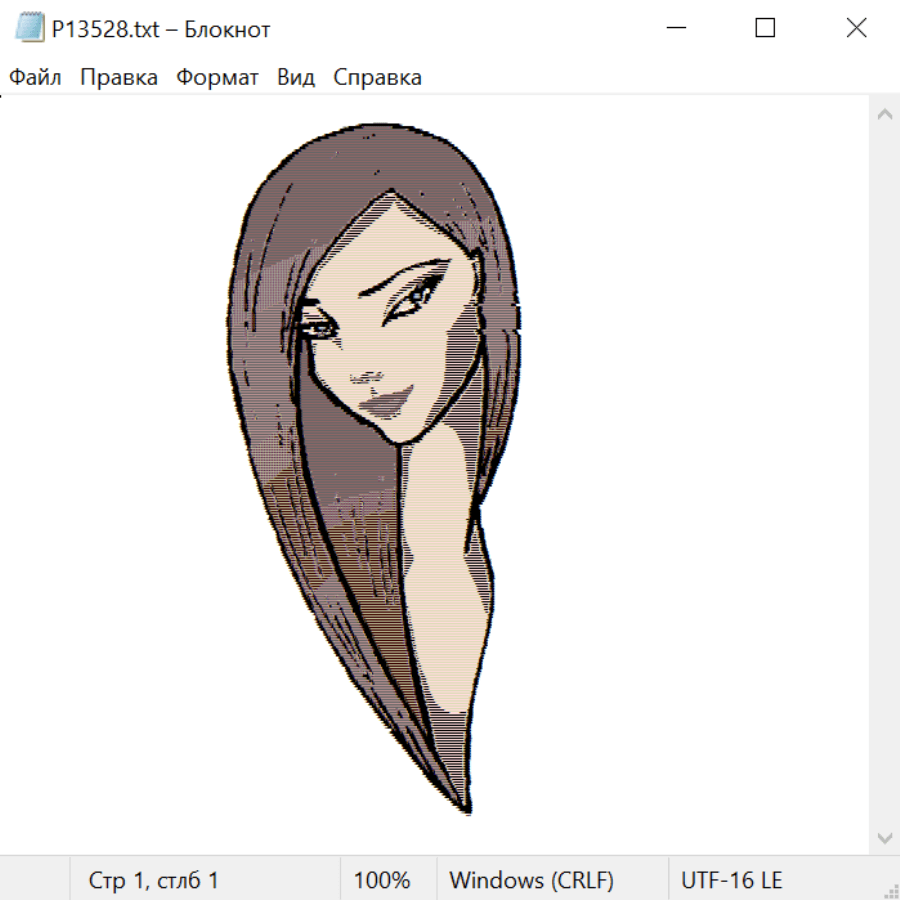This screenshot has width=900, height=900.
Task: Maximize the Блокнот window
Action: click(x=765, y=29)
